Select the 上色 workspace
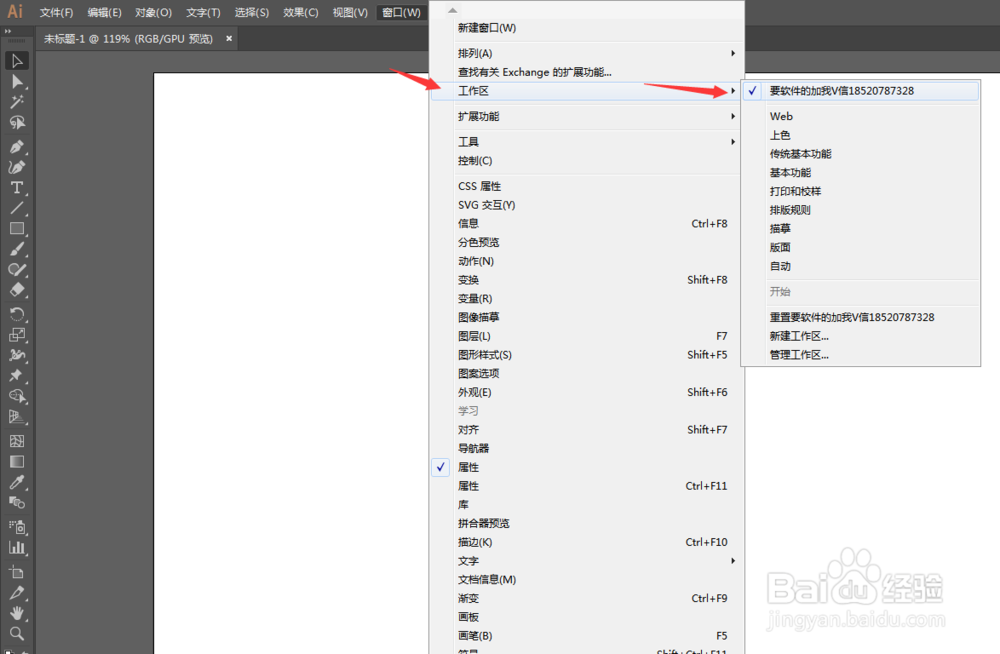The width and height of the screenshot is (1000, 654). pos(860,135)
